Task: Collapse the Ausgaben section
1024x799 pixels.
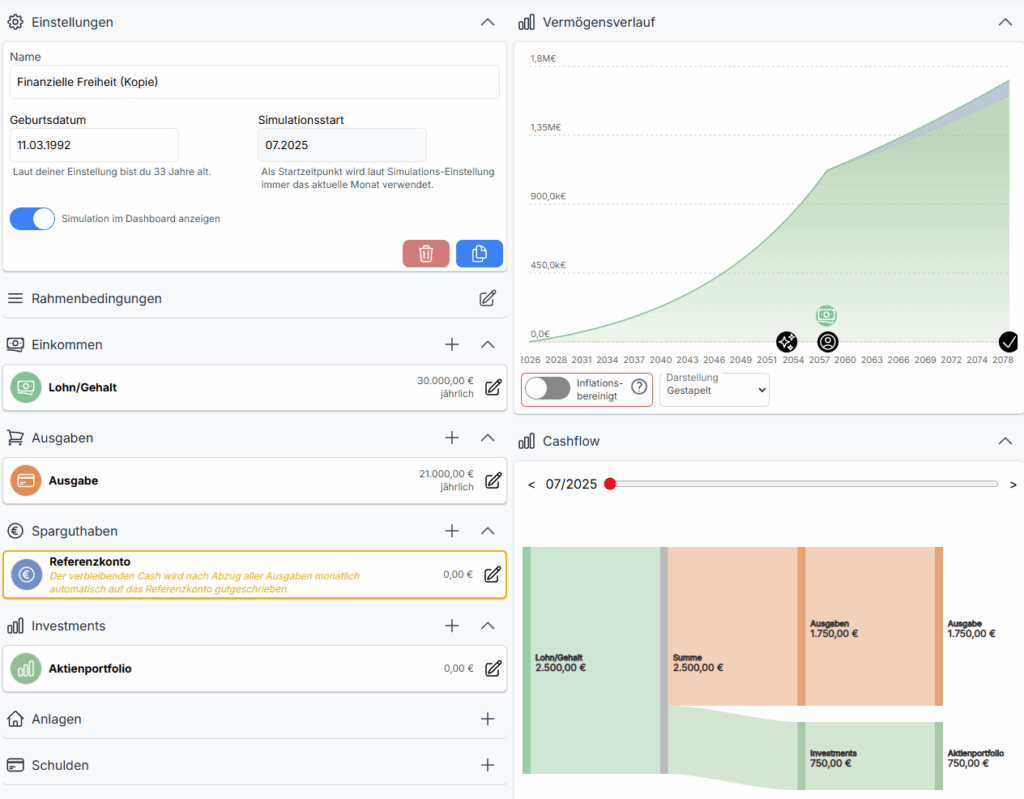Action: coord(488,438)
